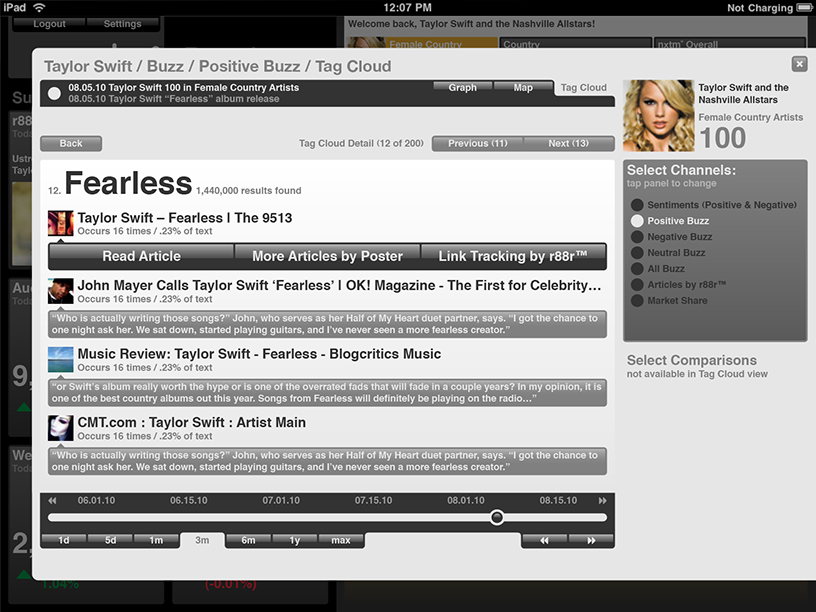This screenshot has height=612, width=816.
Task: Click the CMT.com quote excerpt box
Action: pos(327,461)
